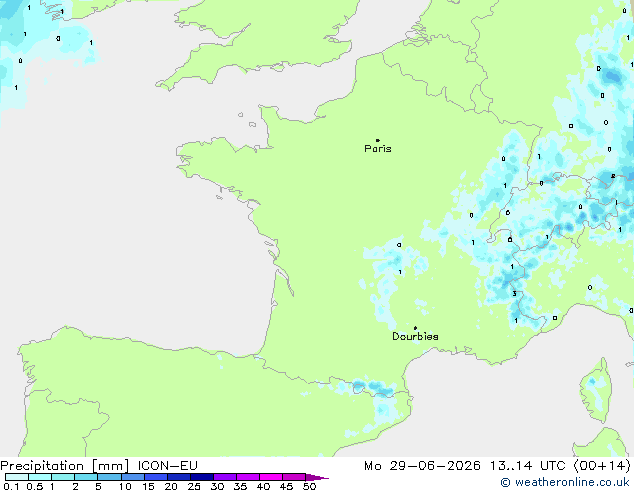Pick the 0.1–0.5 mm palest cyan legend swatch

pos(17,477)
